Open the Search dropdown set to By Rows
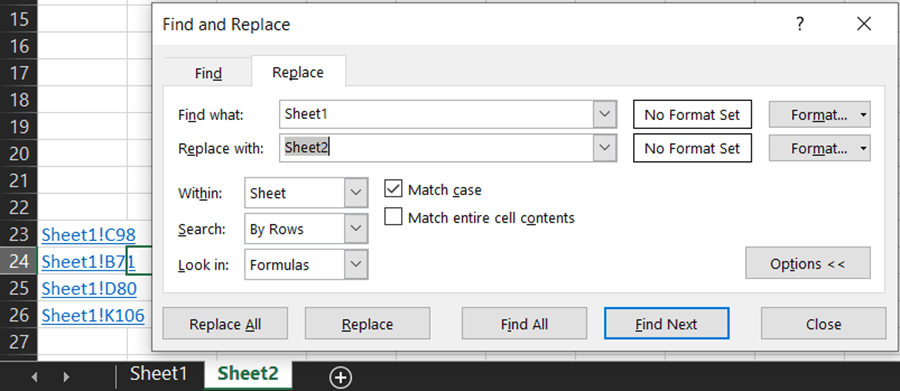This screenshot has width=900, height=391. 356,229
